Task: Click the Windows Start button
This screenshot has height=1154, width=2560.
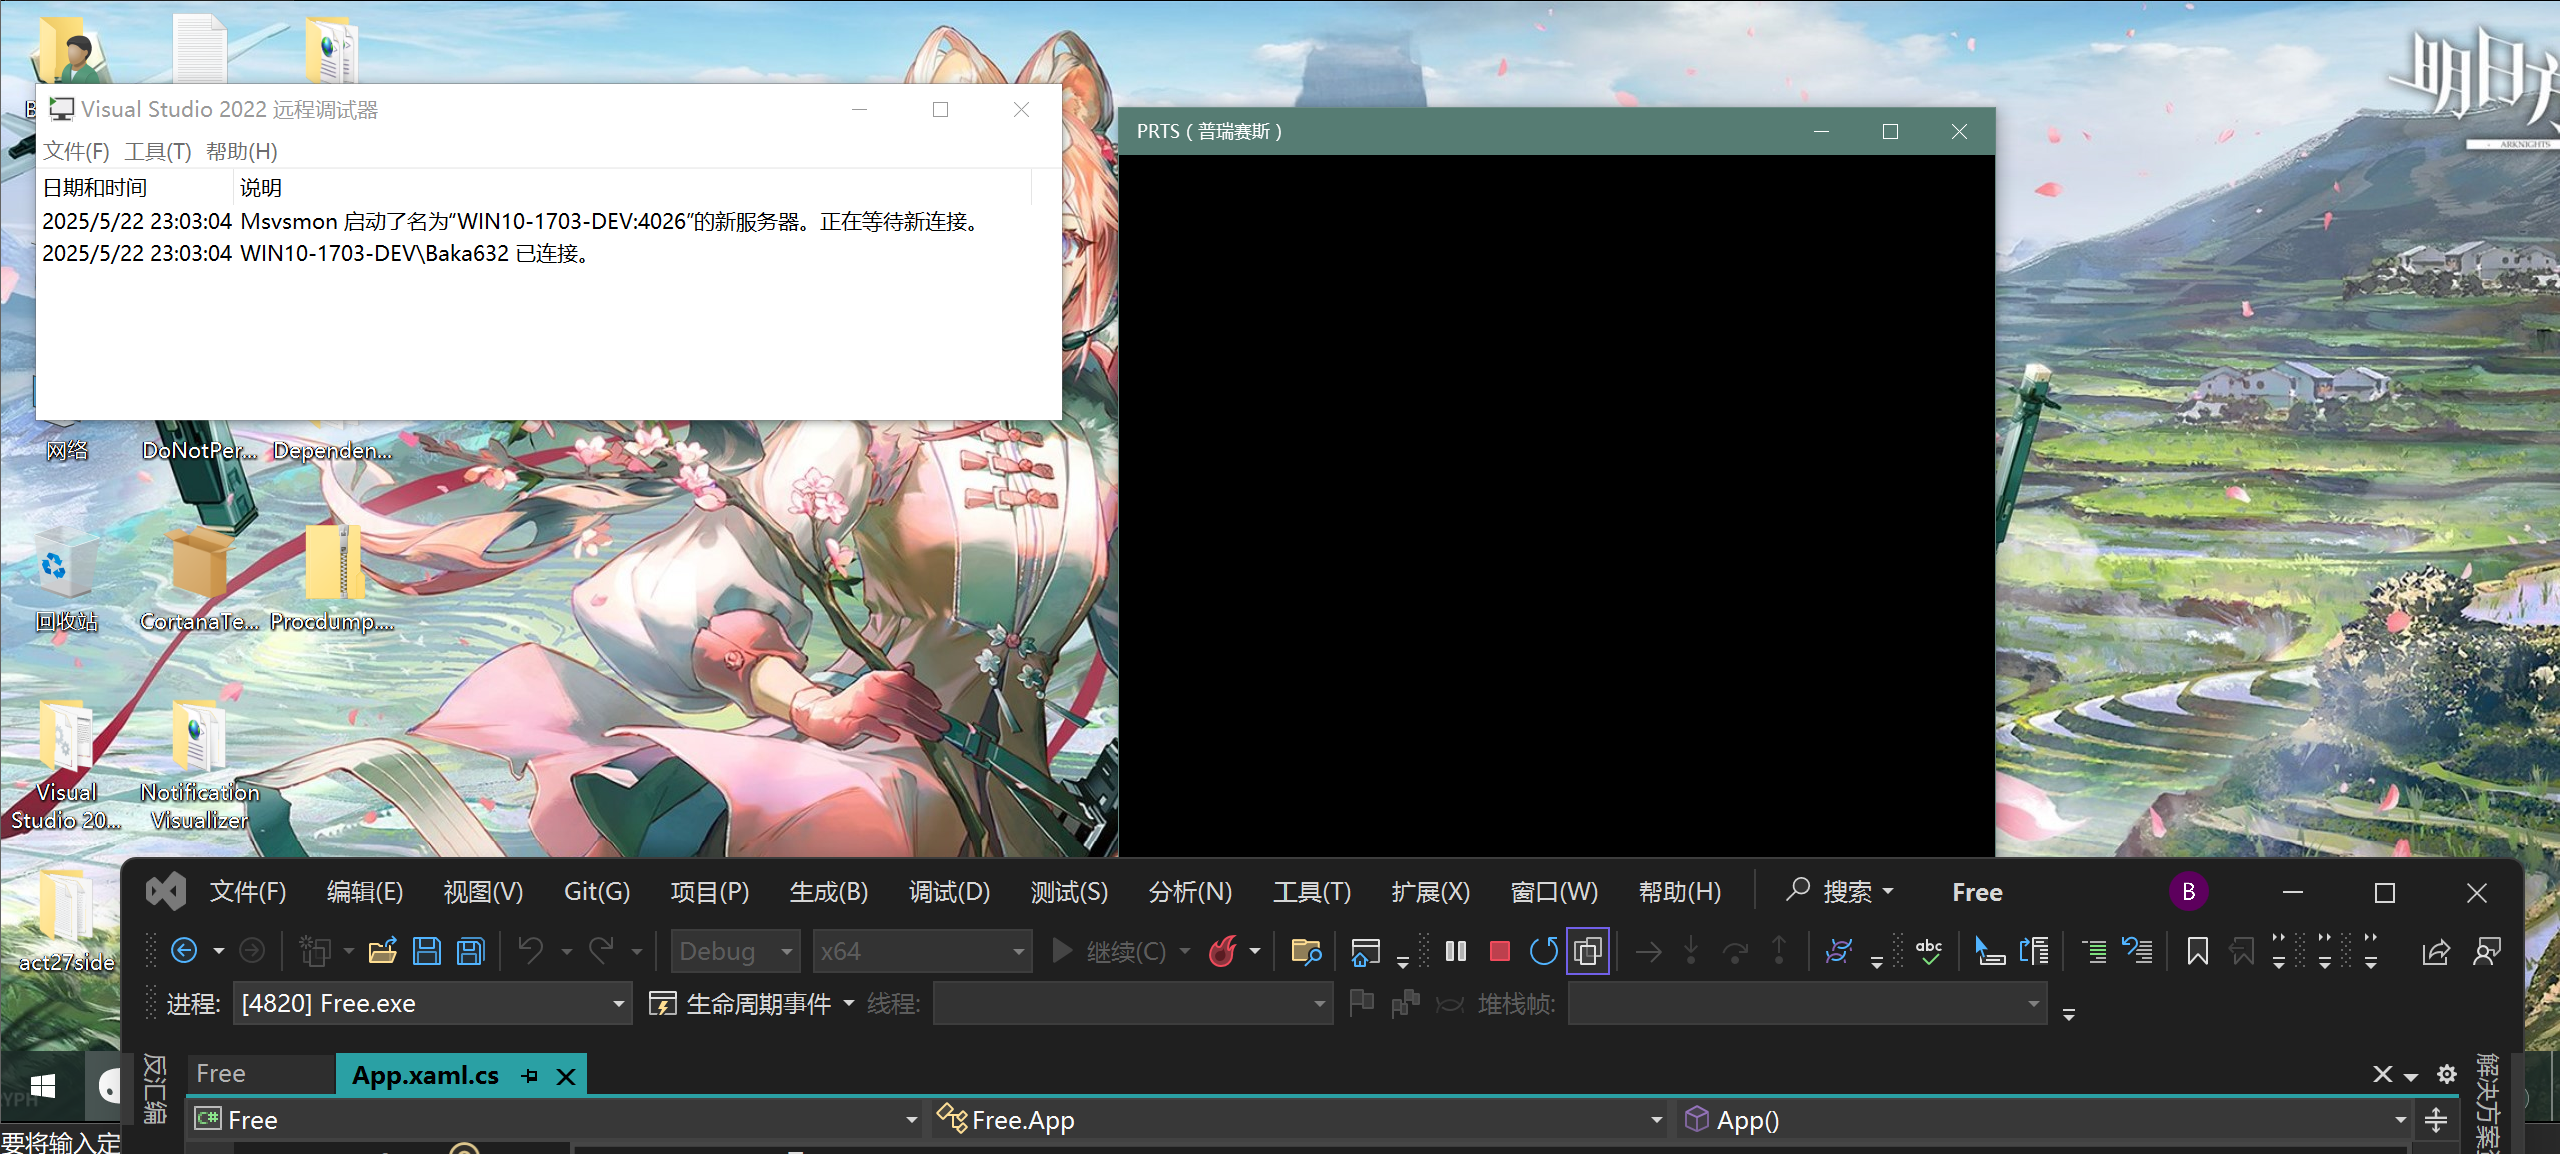Action: tap(42, 1086)
